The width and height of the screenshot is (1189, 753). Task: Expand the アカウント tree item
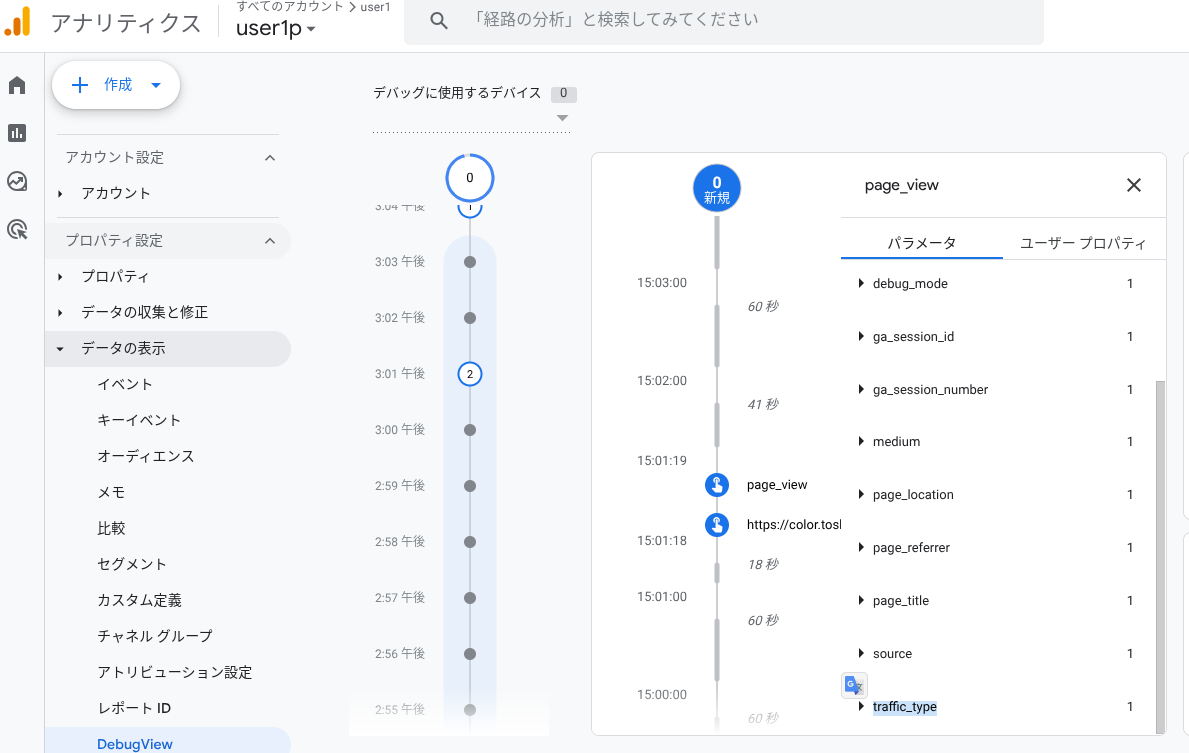60,194
